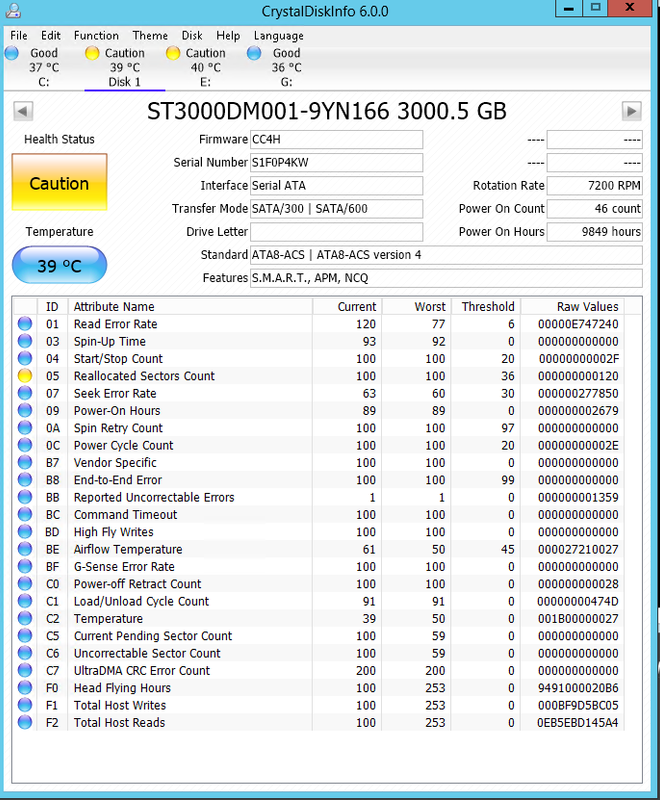Go to previous disk with left arrow

(23, 111)
